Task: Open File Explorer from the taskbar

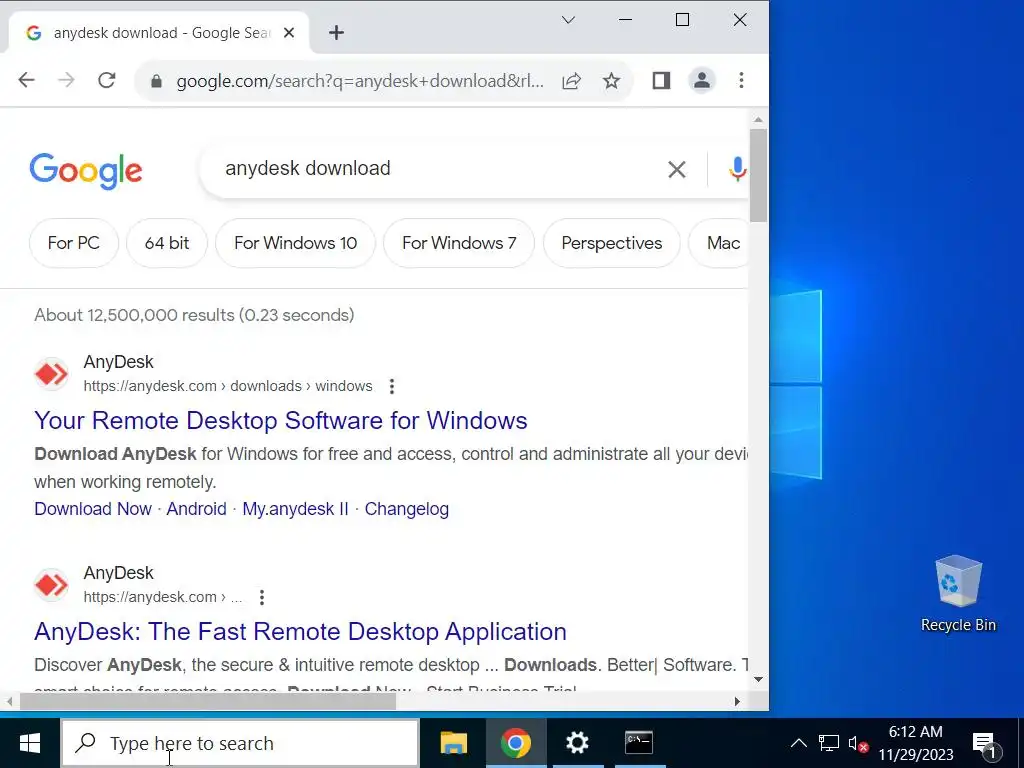Action: tap(454, 743)
